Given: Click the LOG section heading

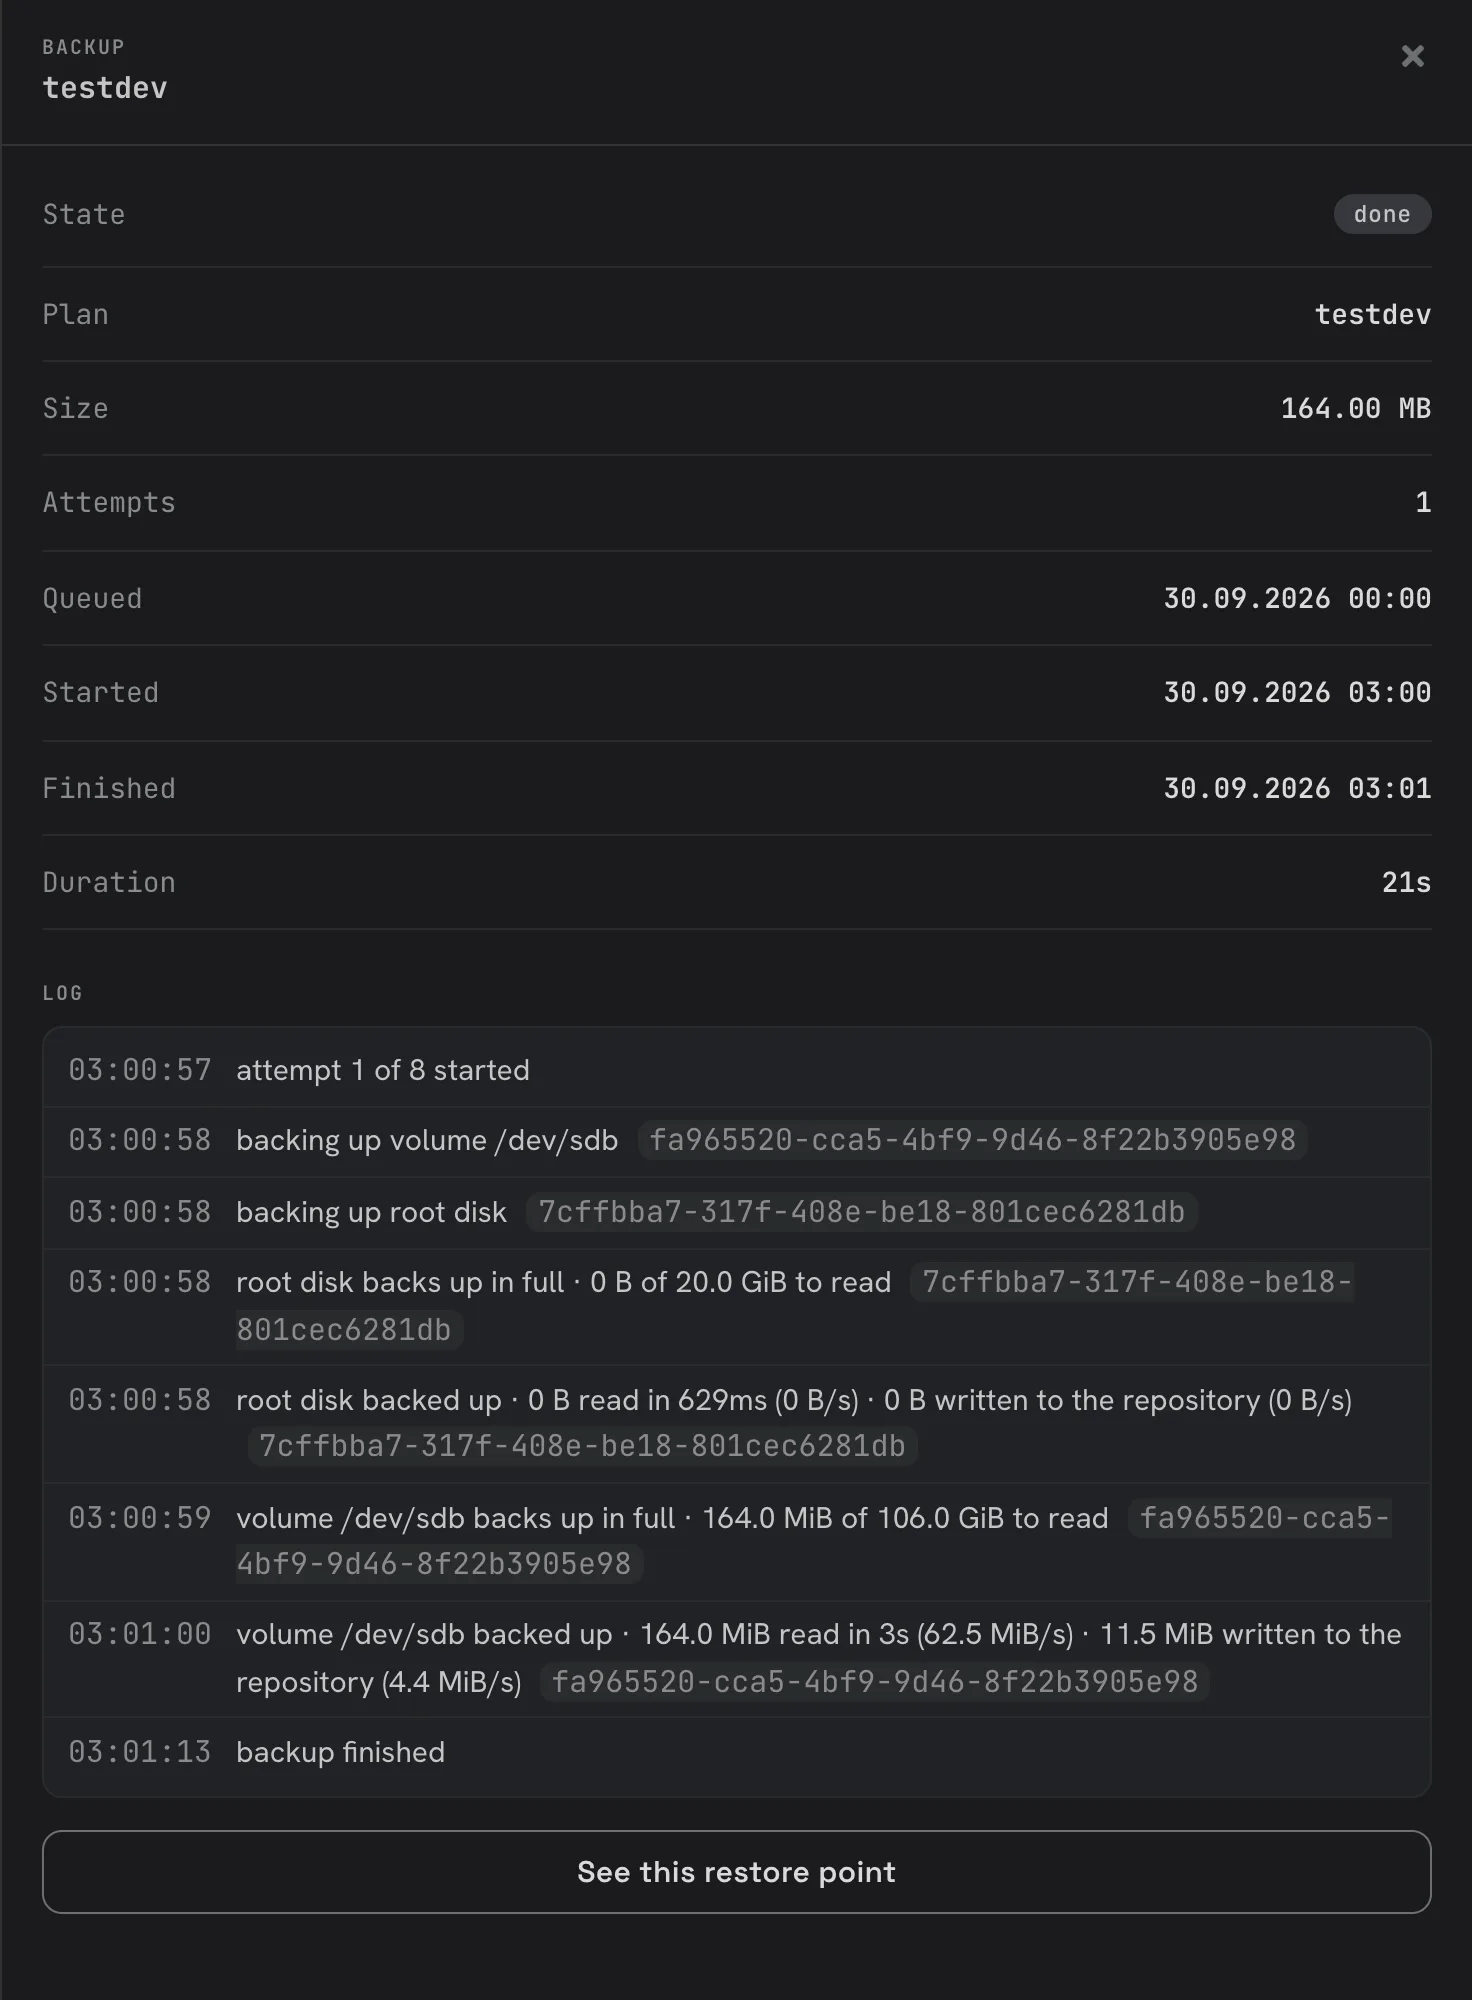Looking at the screenshot, I should (x=62, y=993).
